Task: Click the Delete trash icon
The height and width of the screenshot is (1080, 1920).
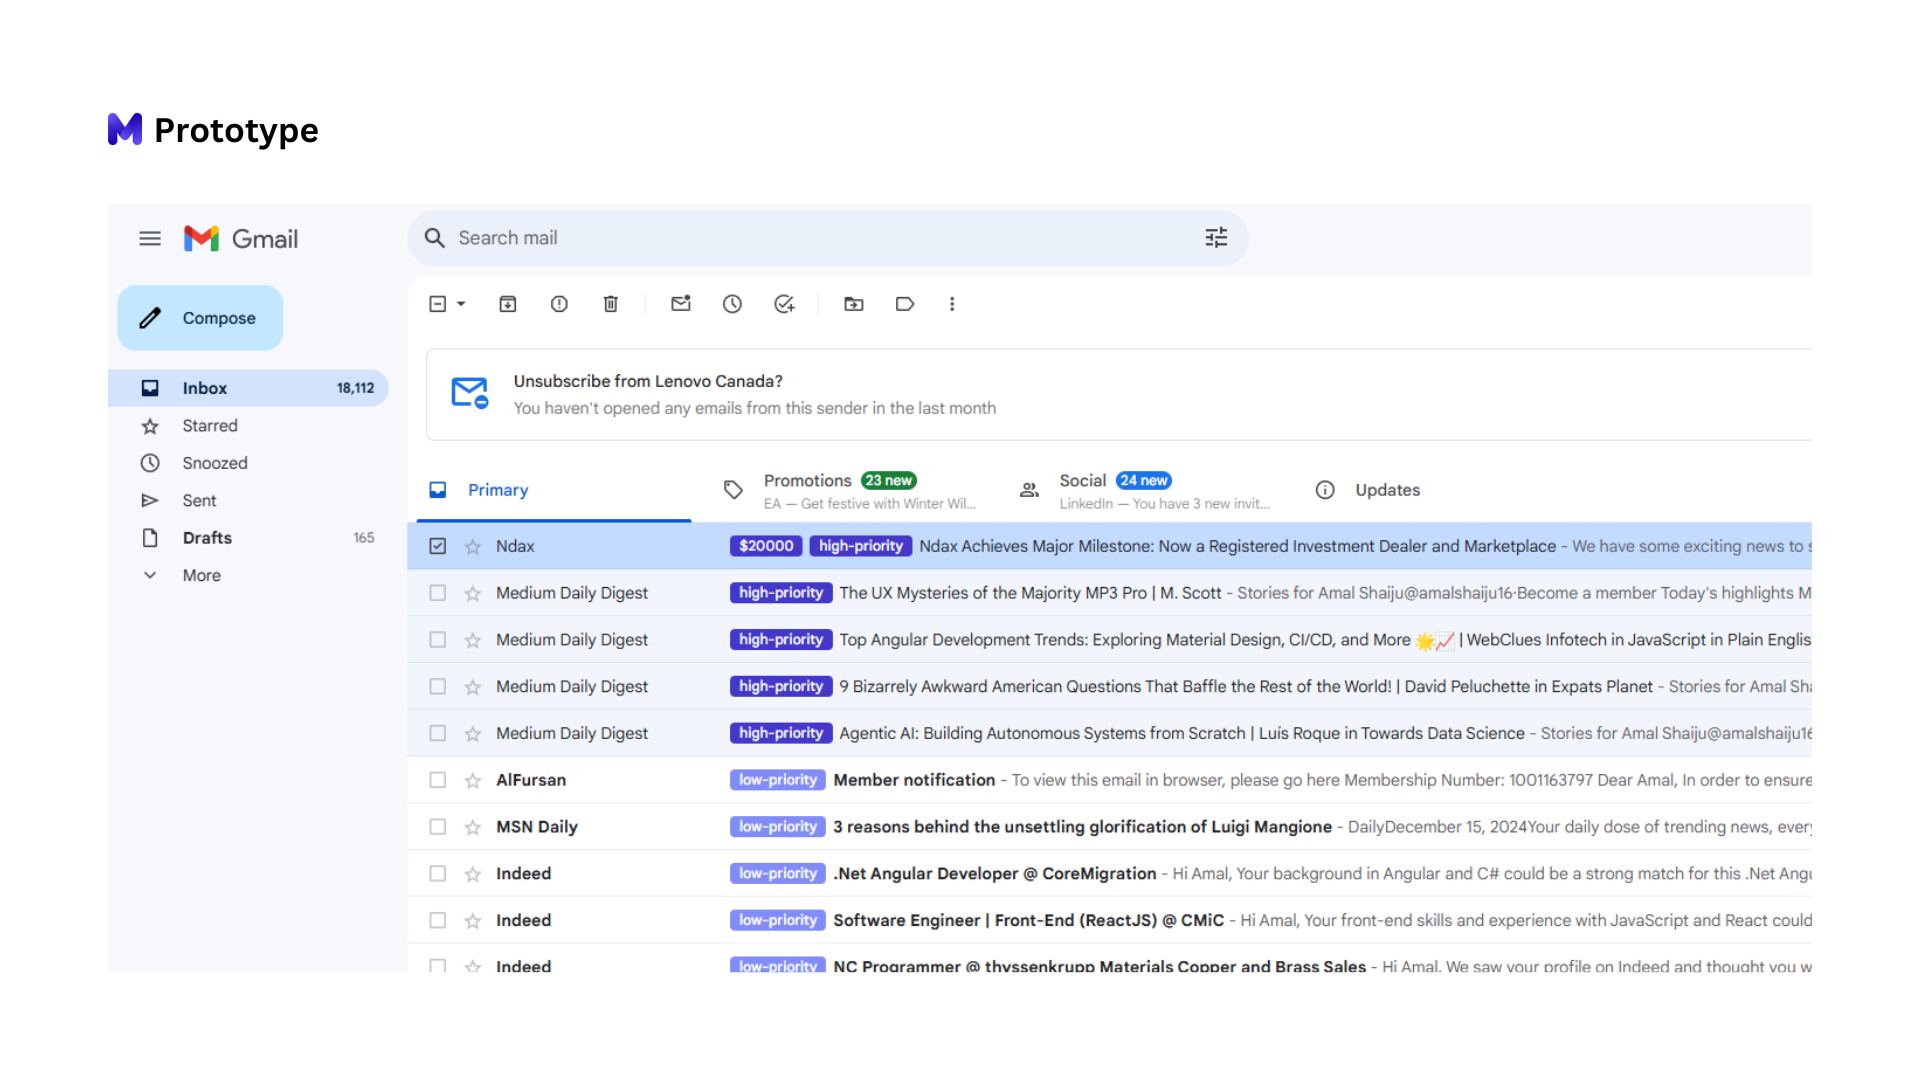Action: pyautogui.click(x=611, y=304)
